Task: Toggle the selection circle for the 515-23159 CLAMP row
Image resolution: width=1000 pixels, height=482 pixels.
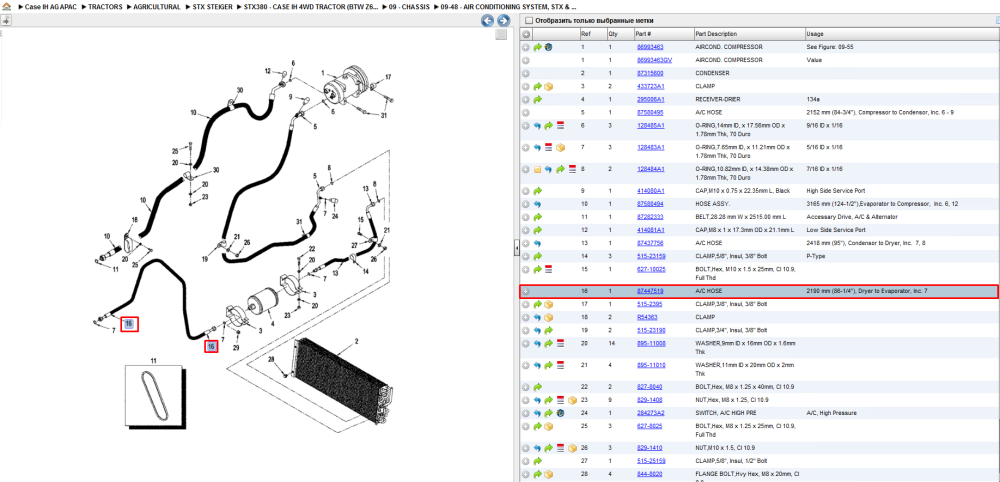Action: coord(526,256)
